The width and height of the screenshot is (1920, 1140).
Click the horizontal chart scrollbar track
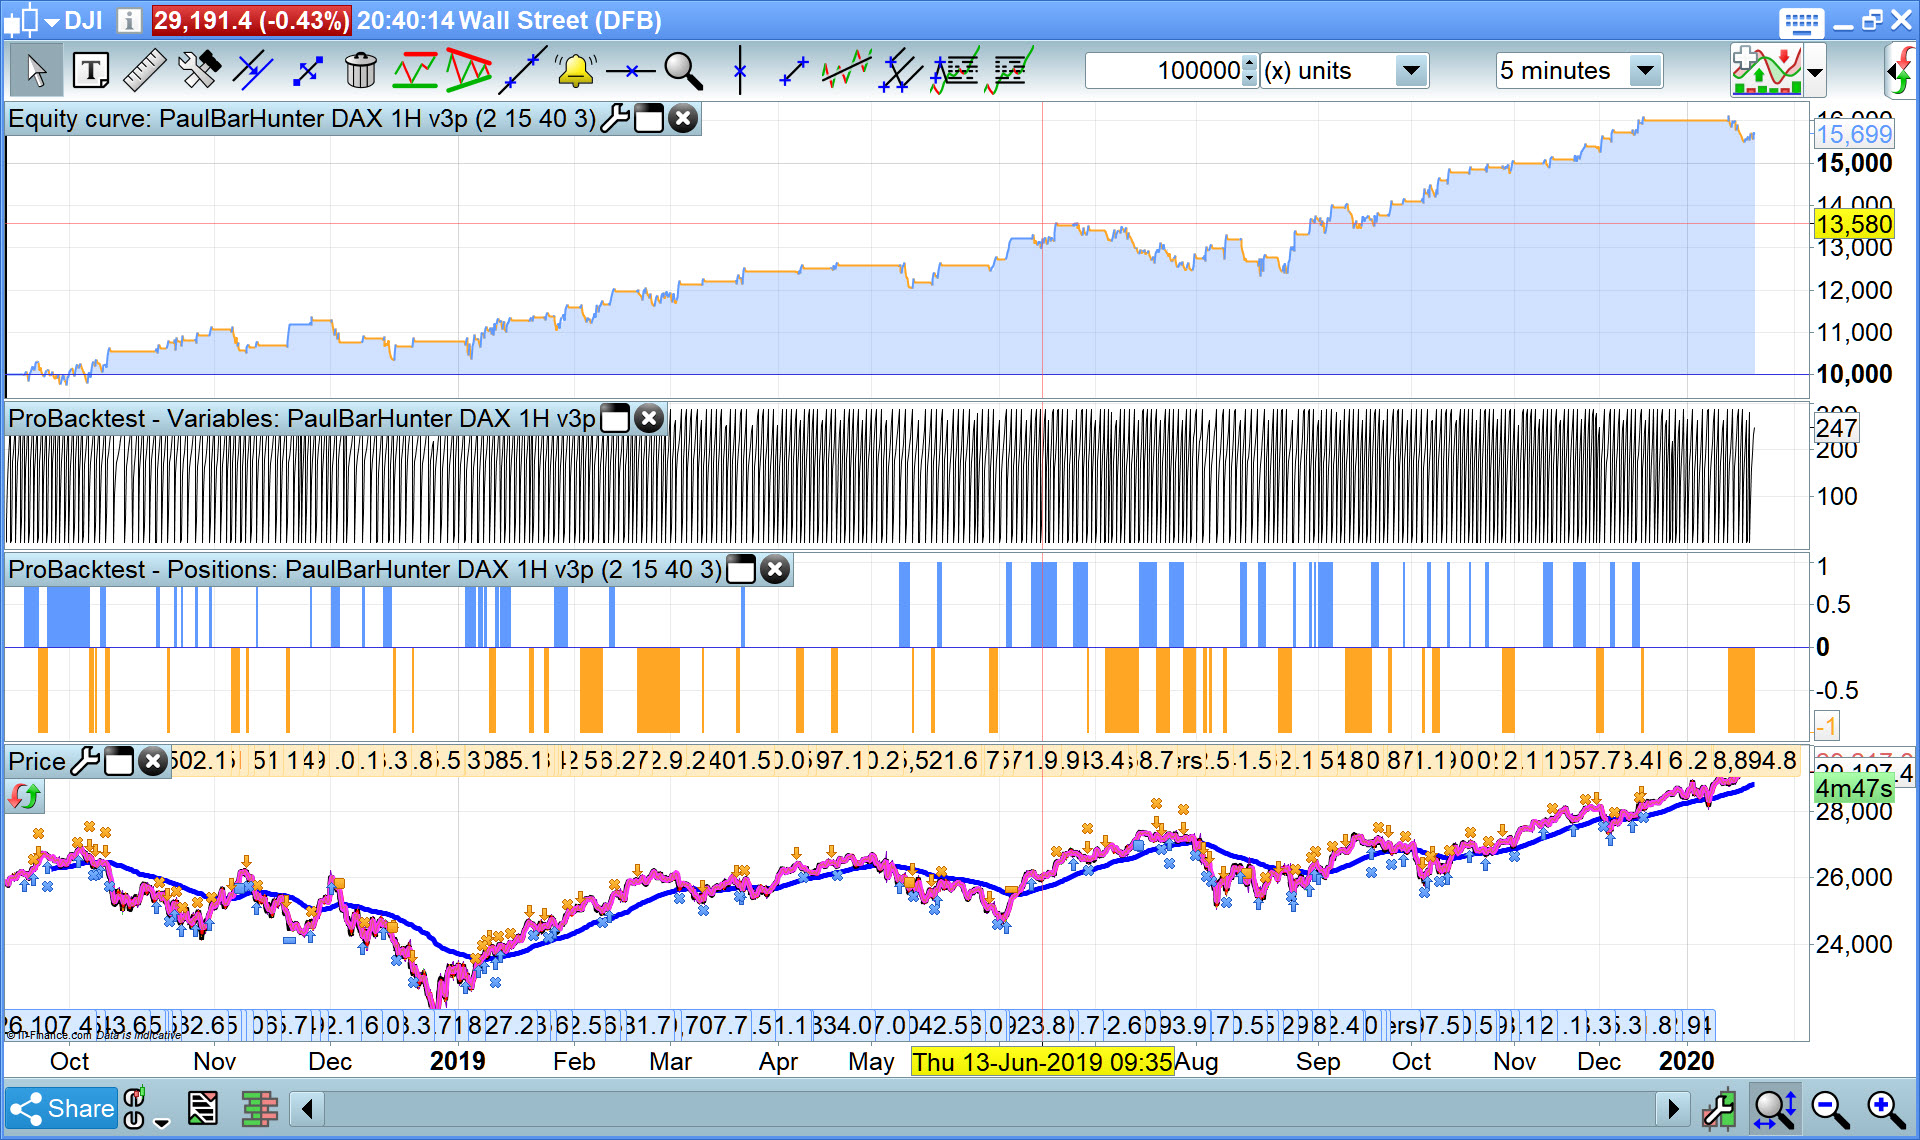pos(990,1109)
